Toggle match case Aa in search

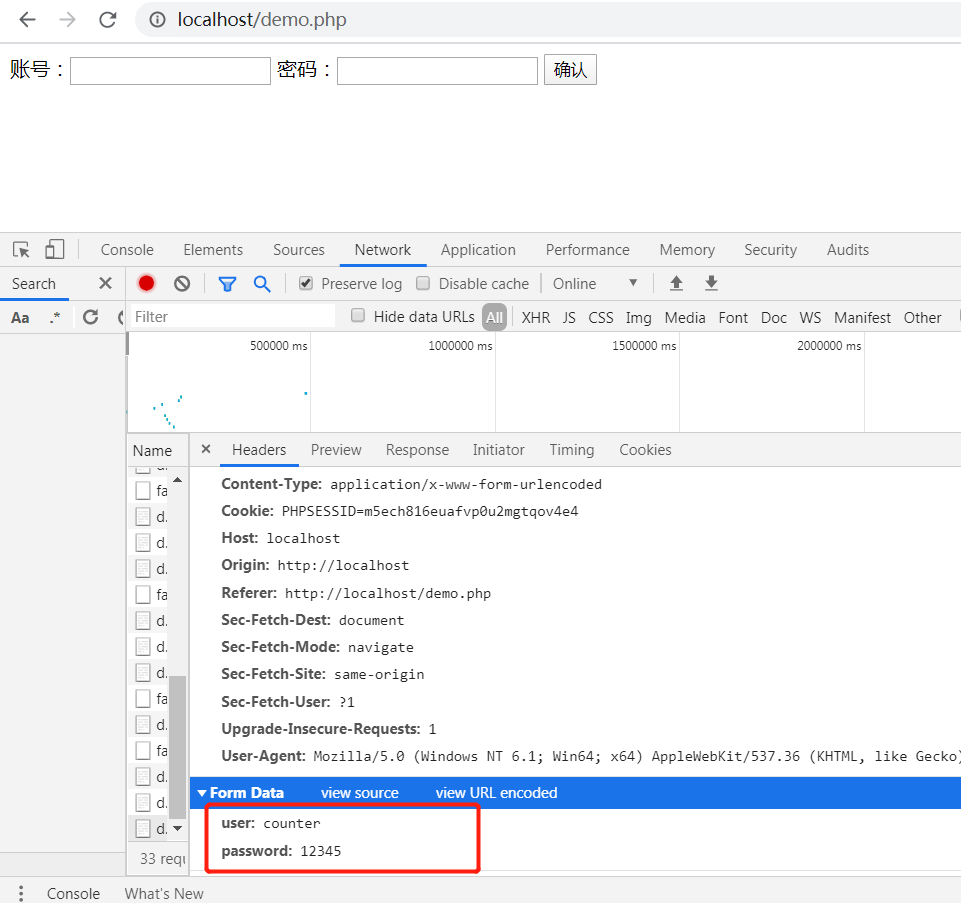click(x=20, y=318)
